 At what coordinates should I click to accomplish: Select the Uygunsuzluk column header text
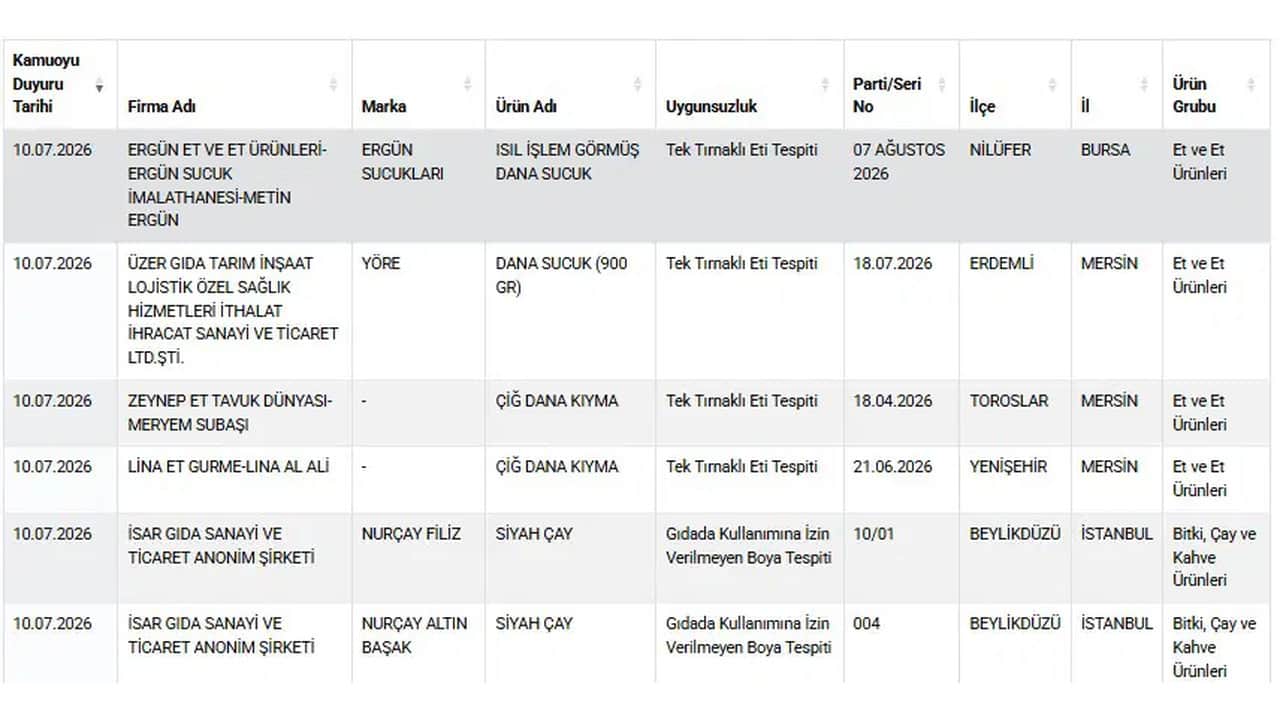(x=712, y=106)
